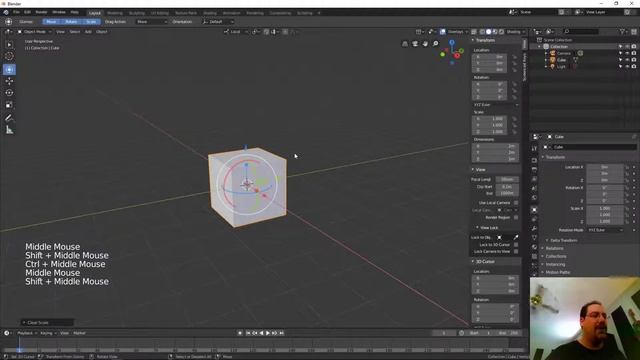Screen dimensions: 640x360
Task: Click the timeline playhead marker
Action: click(x=19, y=349)
